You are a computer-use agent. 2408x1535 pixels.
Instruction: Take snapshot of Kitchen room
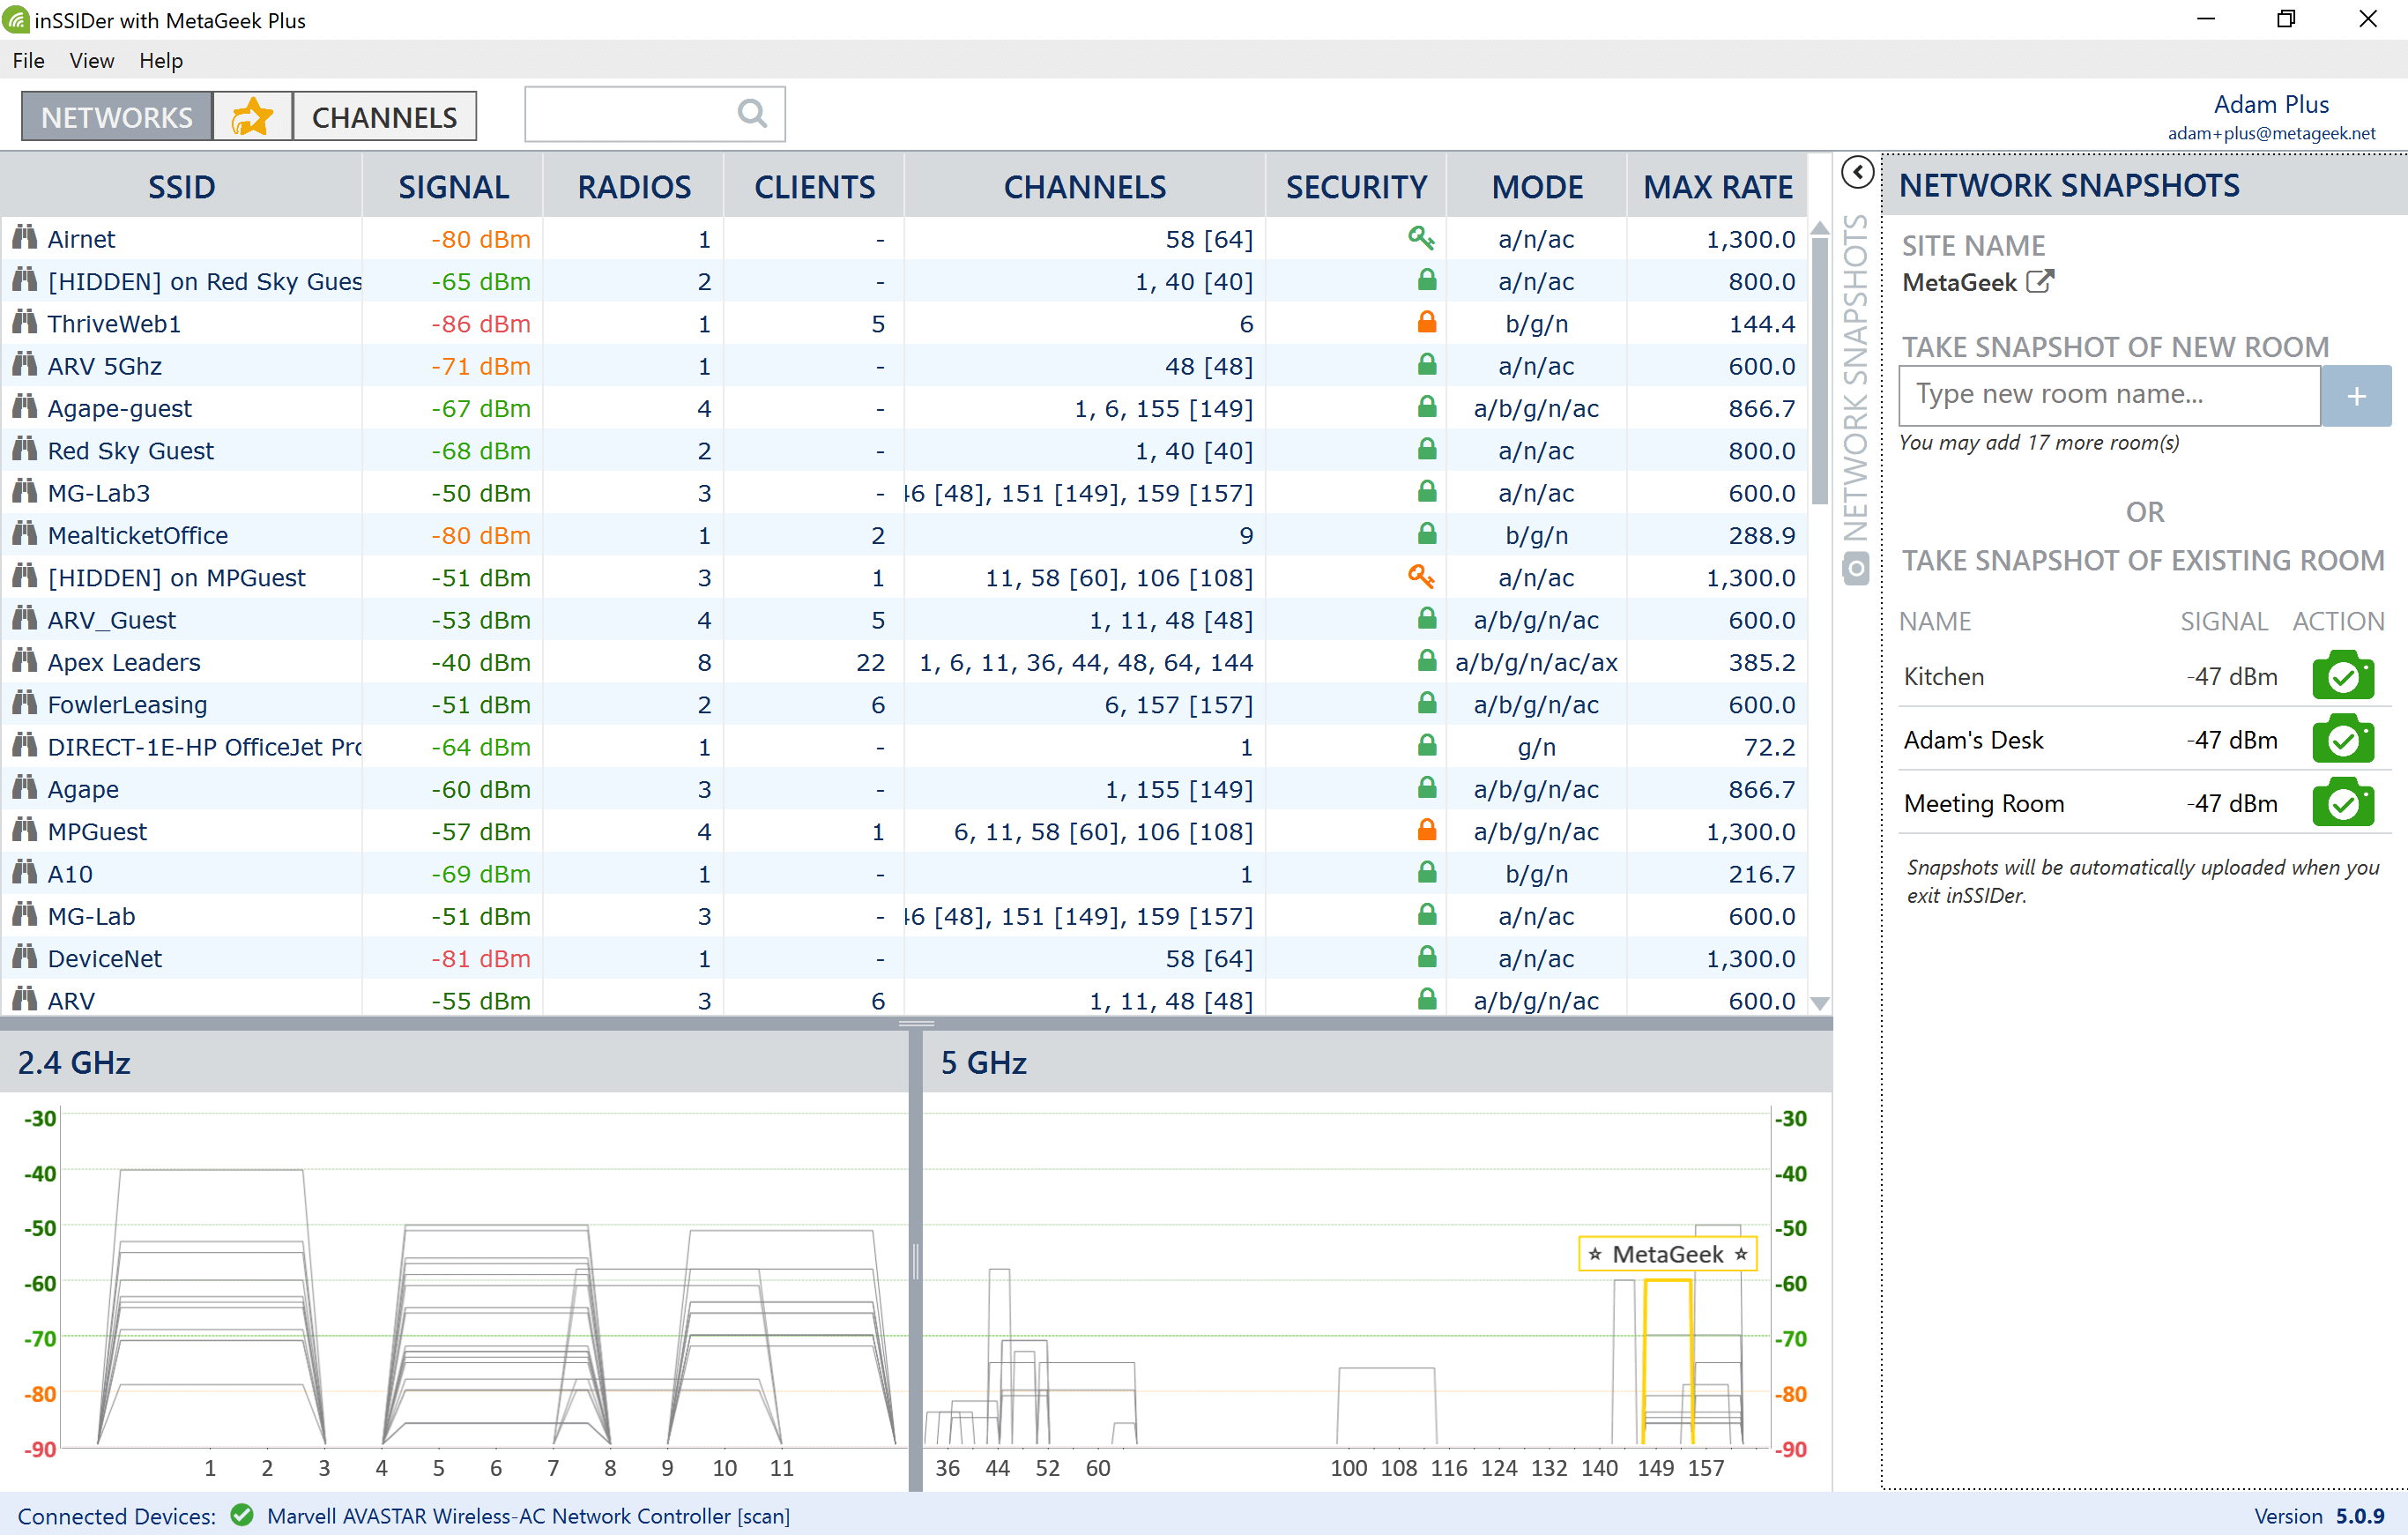(2342, 677)
